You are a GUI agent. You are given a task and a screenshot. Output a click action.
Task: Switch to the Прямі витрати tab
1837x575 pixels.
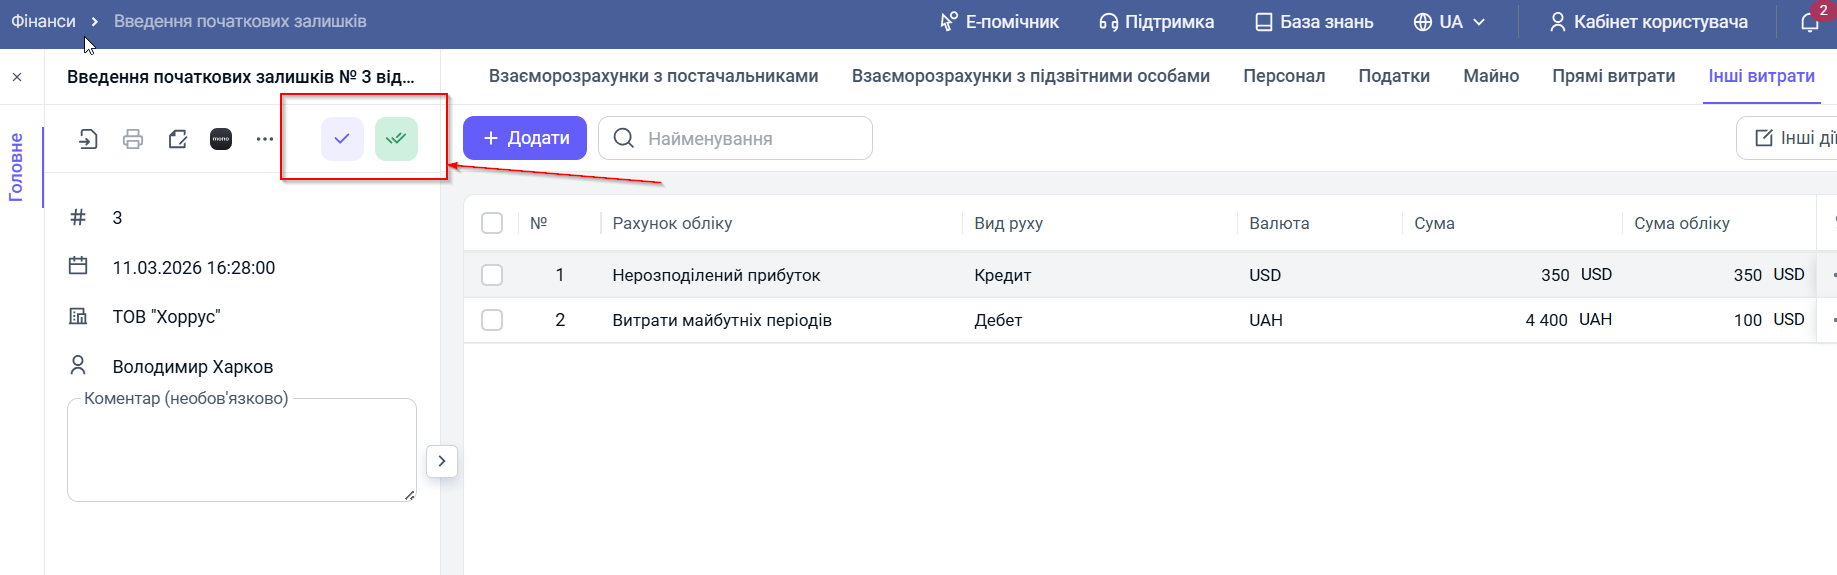coord(1613,76)
